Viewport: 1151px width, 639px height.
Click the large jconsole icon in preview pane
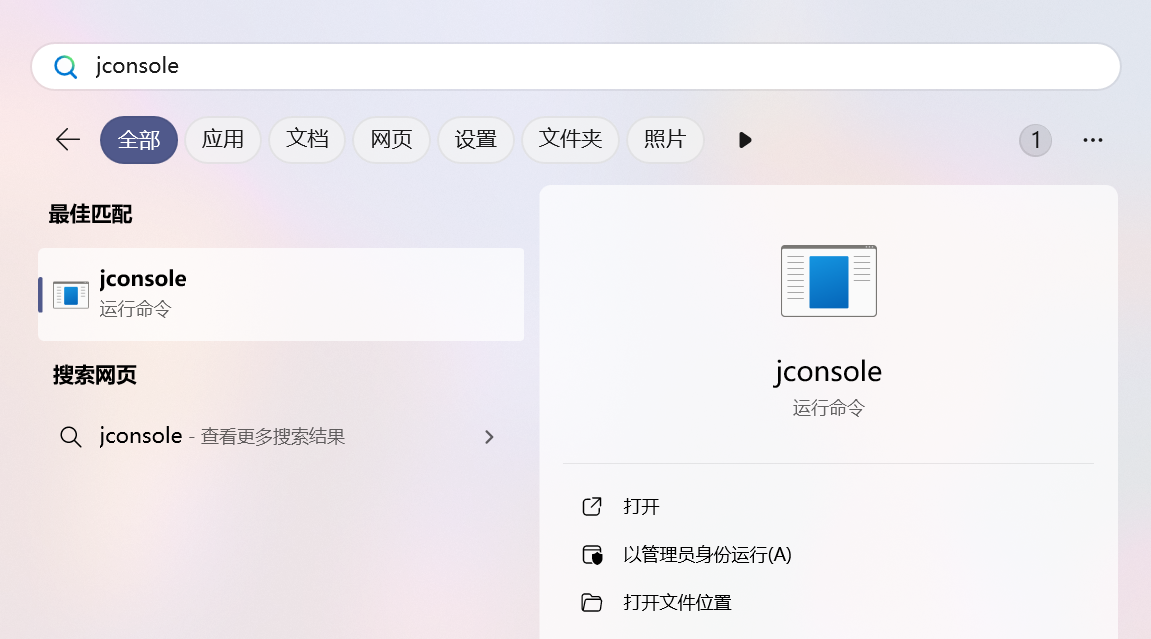pyautogui.click(x=828, y=281)
